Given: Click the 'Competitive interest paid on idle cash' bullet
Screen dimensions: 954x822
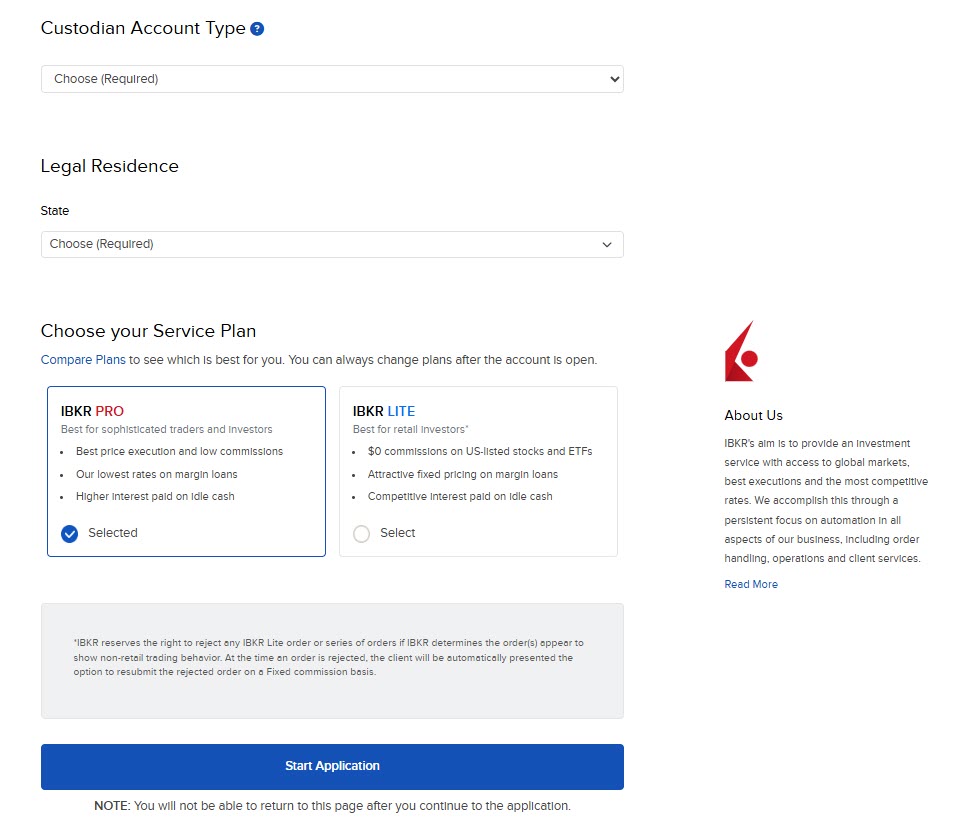Looking at the screenshot, I should tap(460, 496).
